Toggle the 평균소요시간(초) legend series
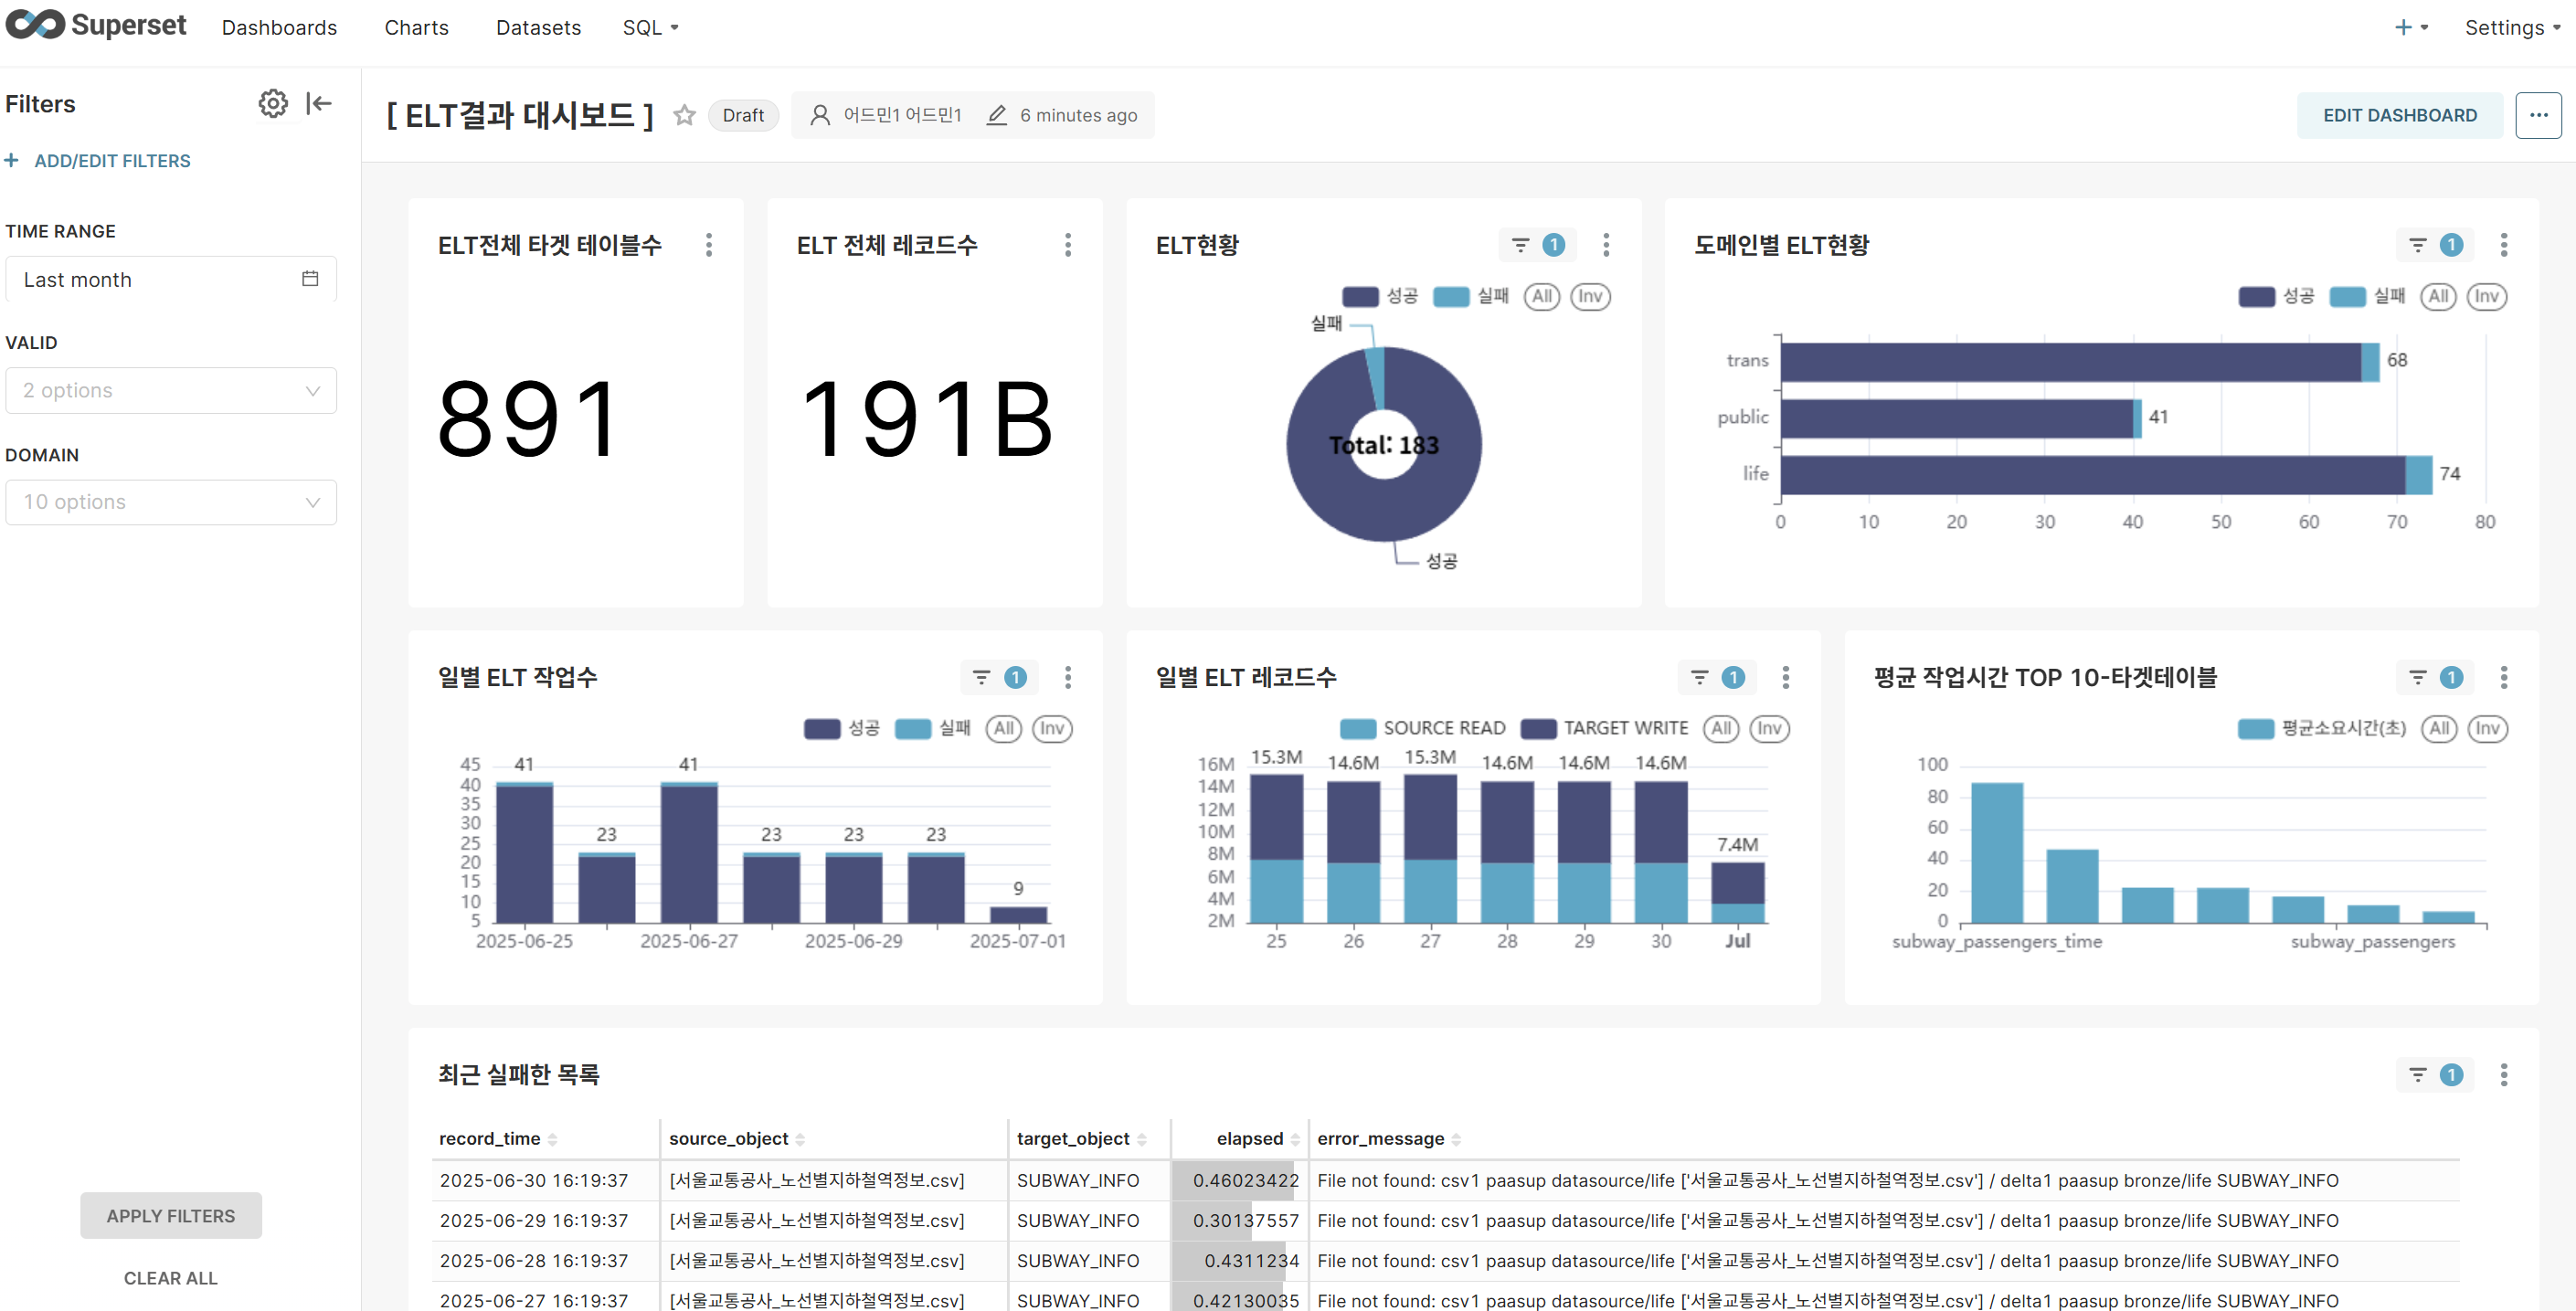This screenshot has width=2576, height=1311. pos(2322,728)
